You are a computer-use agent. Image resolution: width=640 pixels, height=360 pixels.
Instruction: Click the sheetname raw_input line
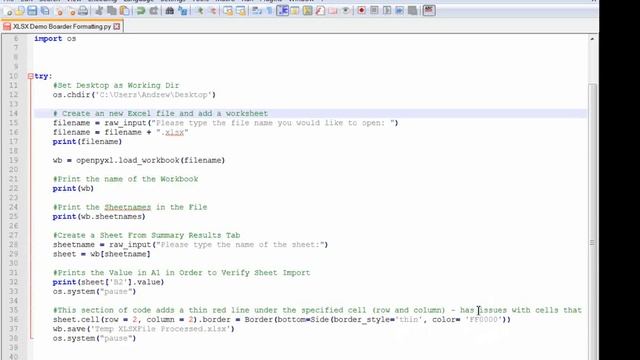coord(190,245)
